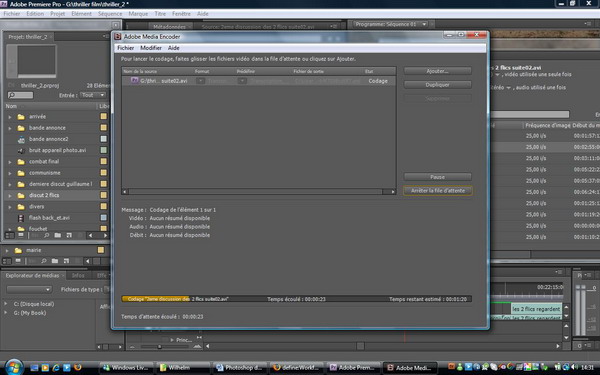This screenshot has height=375, width=600.
Task: Switch to Explorateur de médias tab
Action: pyautogui.click(x=32, y=276)
